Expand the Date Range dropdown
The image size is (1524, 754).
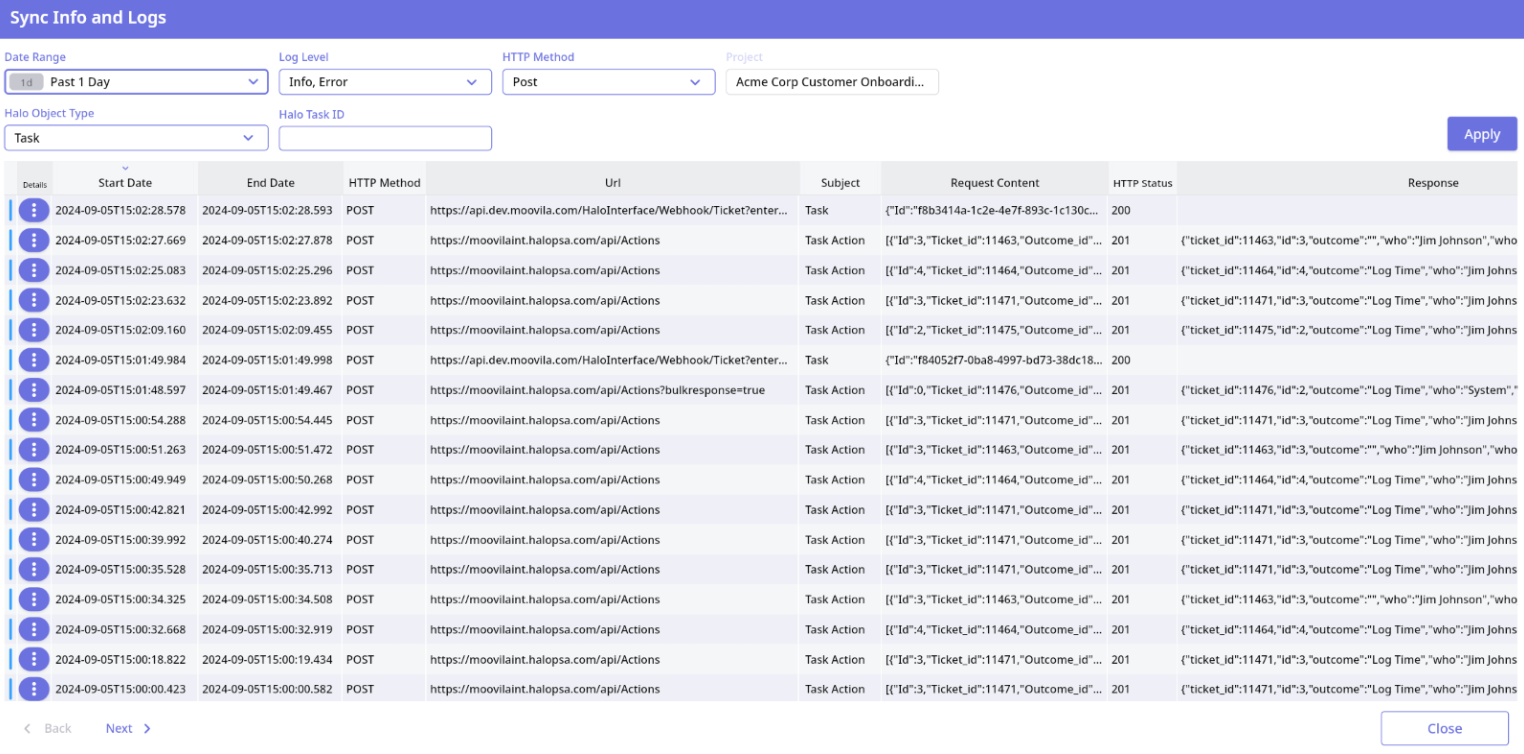pos(136,82)
